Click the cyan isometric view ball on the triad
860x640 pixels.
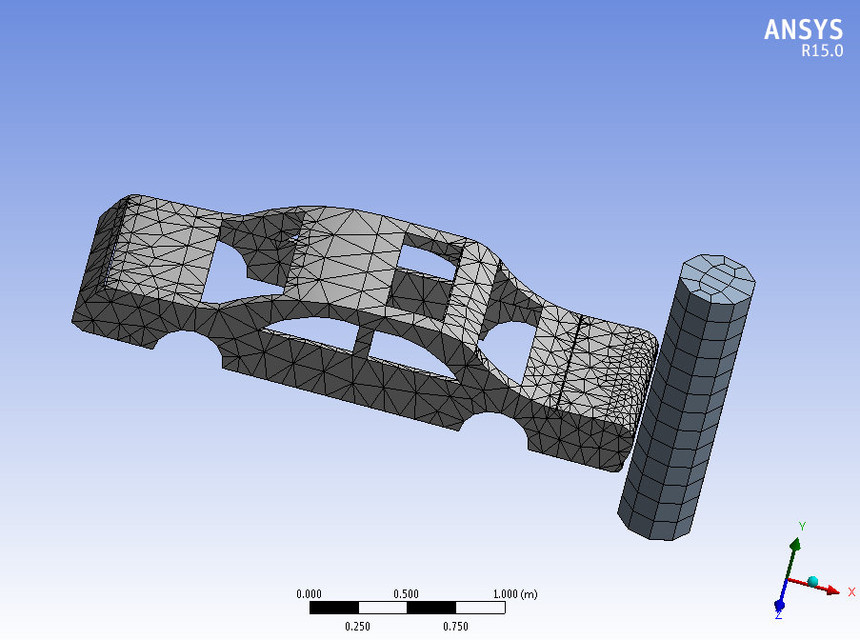[813, 580]
